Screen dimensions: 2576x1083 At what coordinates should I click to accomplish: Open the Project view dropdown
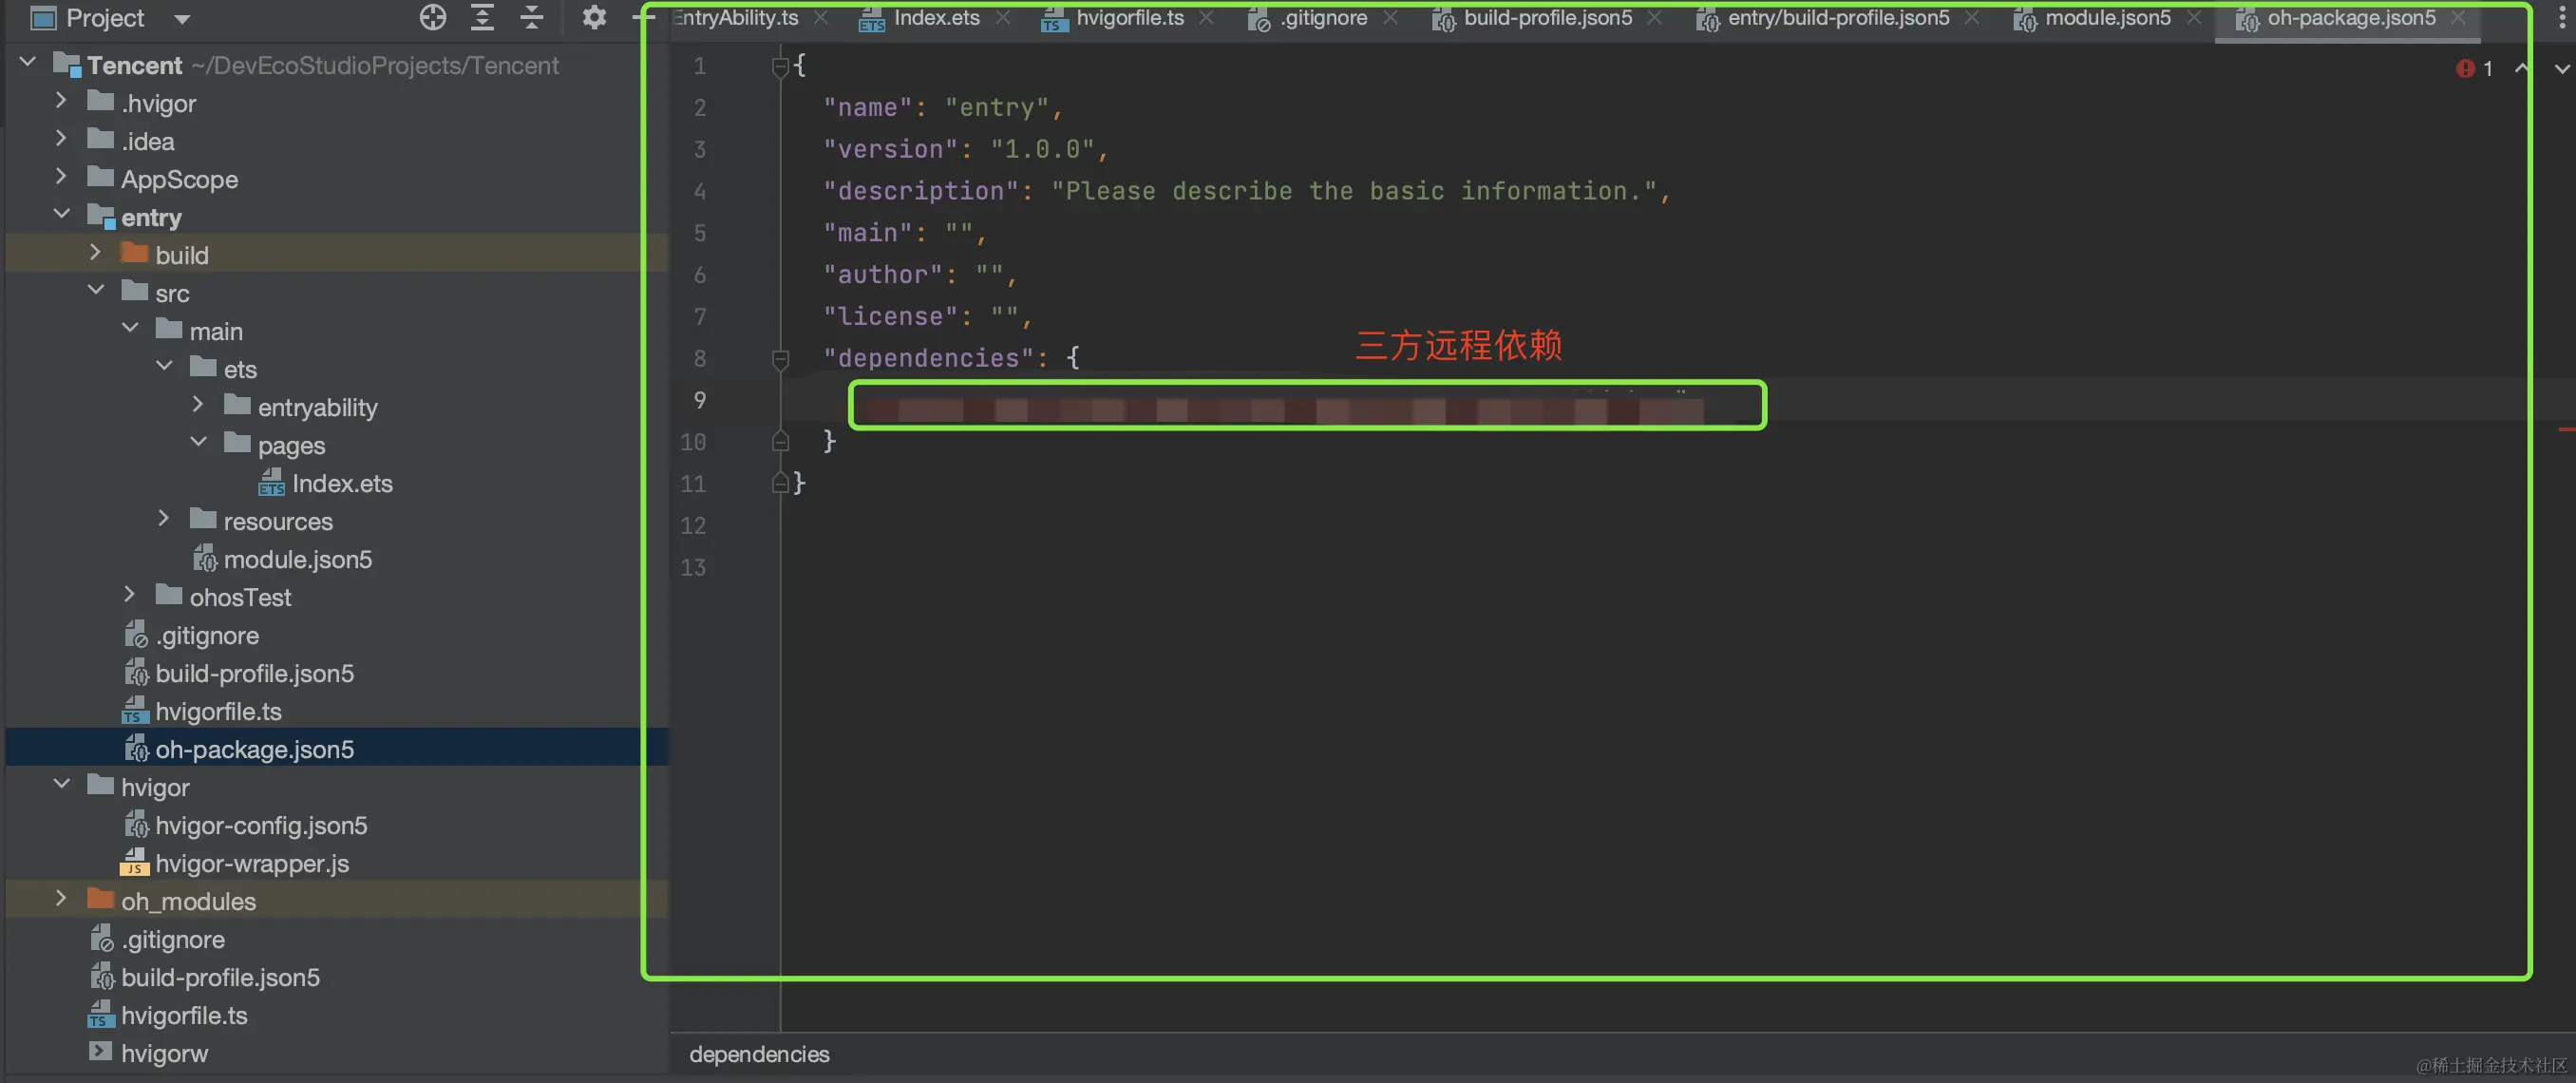181,18
